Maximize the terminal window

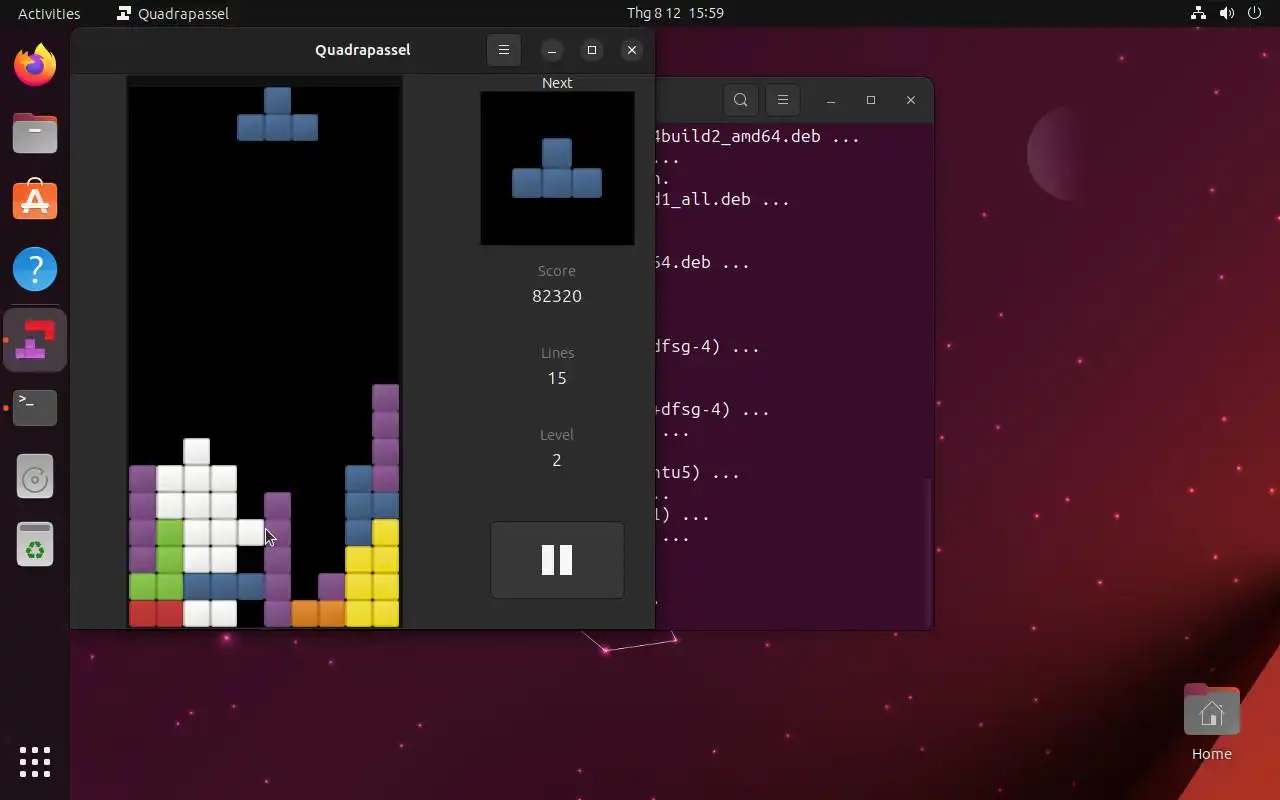[x=871, y=100]
